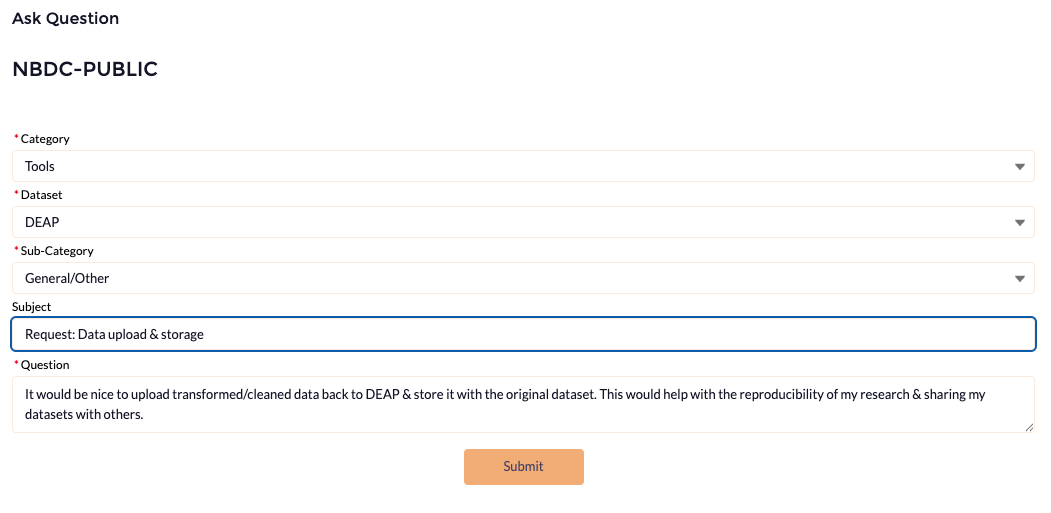Viewport: 1051px width, 513px height.
Task: Open the Category dropdown showing Tools
Action: [523, 166]
